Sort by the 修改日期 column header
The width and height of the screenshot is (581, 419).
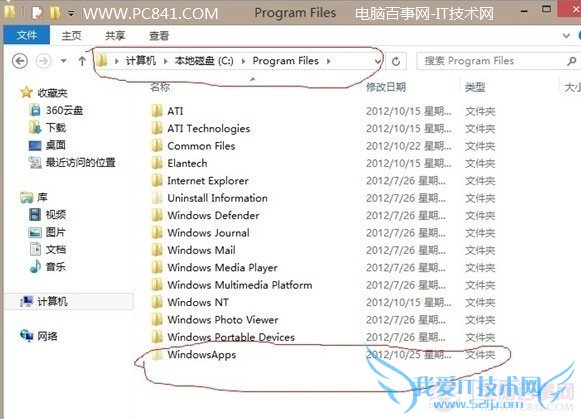pos(386,87)
